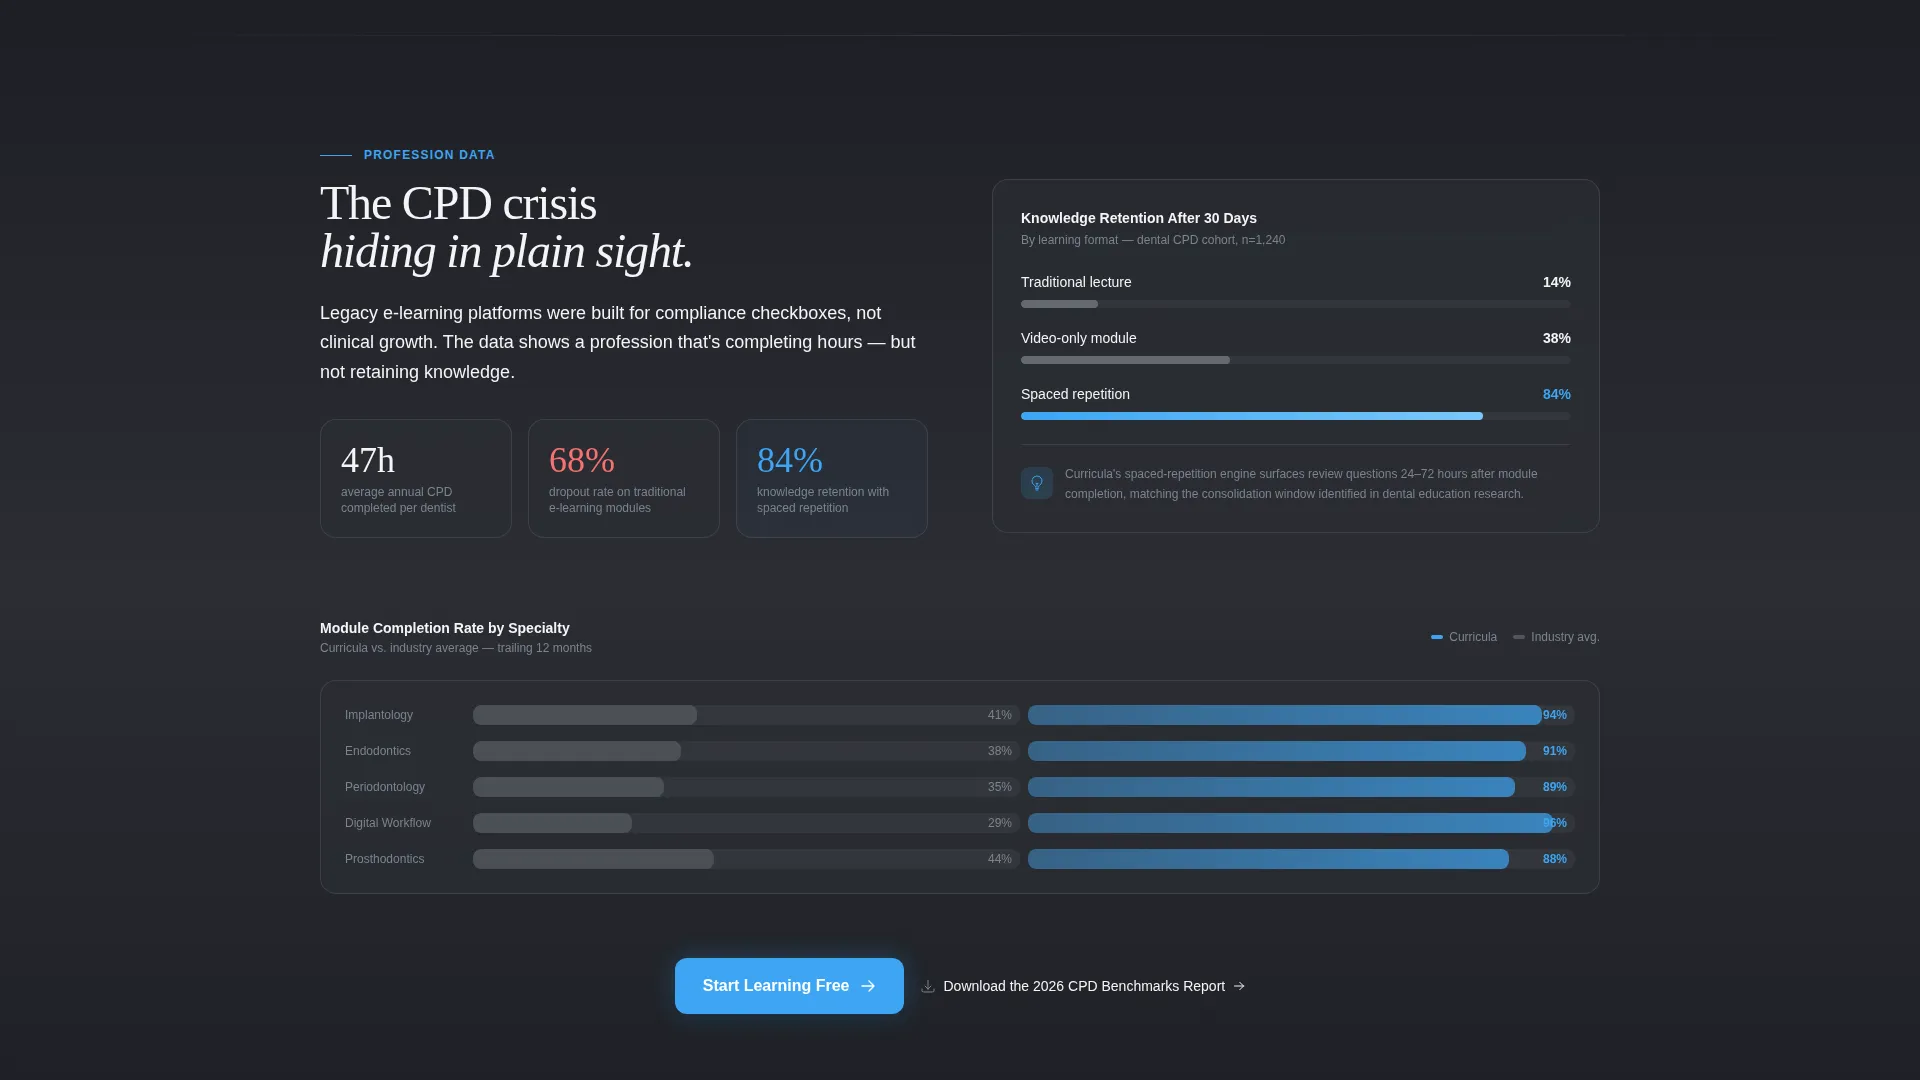Click the PROFESSION DATA eyebrow label
Viewport: 1920px width, 1080px height.
click(x=429, y=155)
